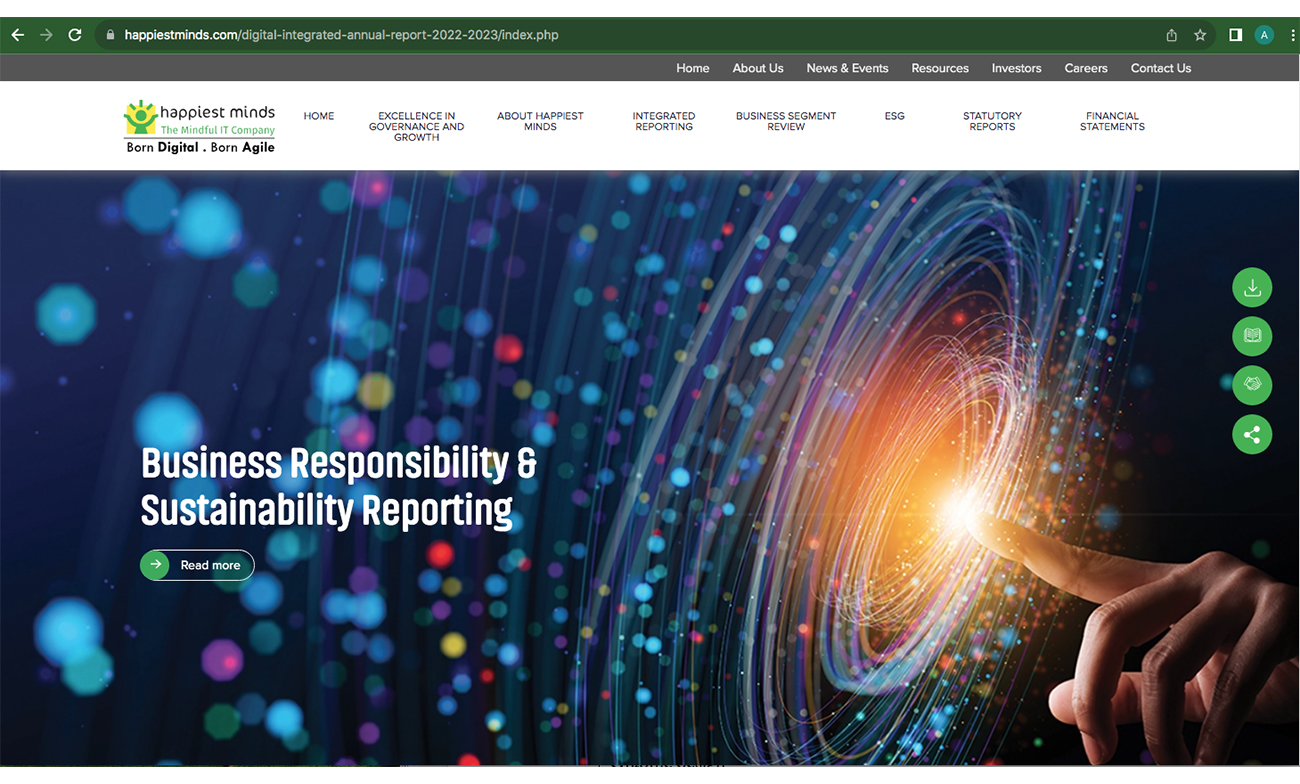Open the ESG navigation item

pyautogui.click(x=894, y=116)
